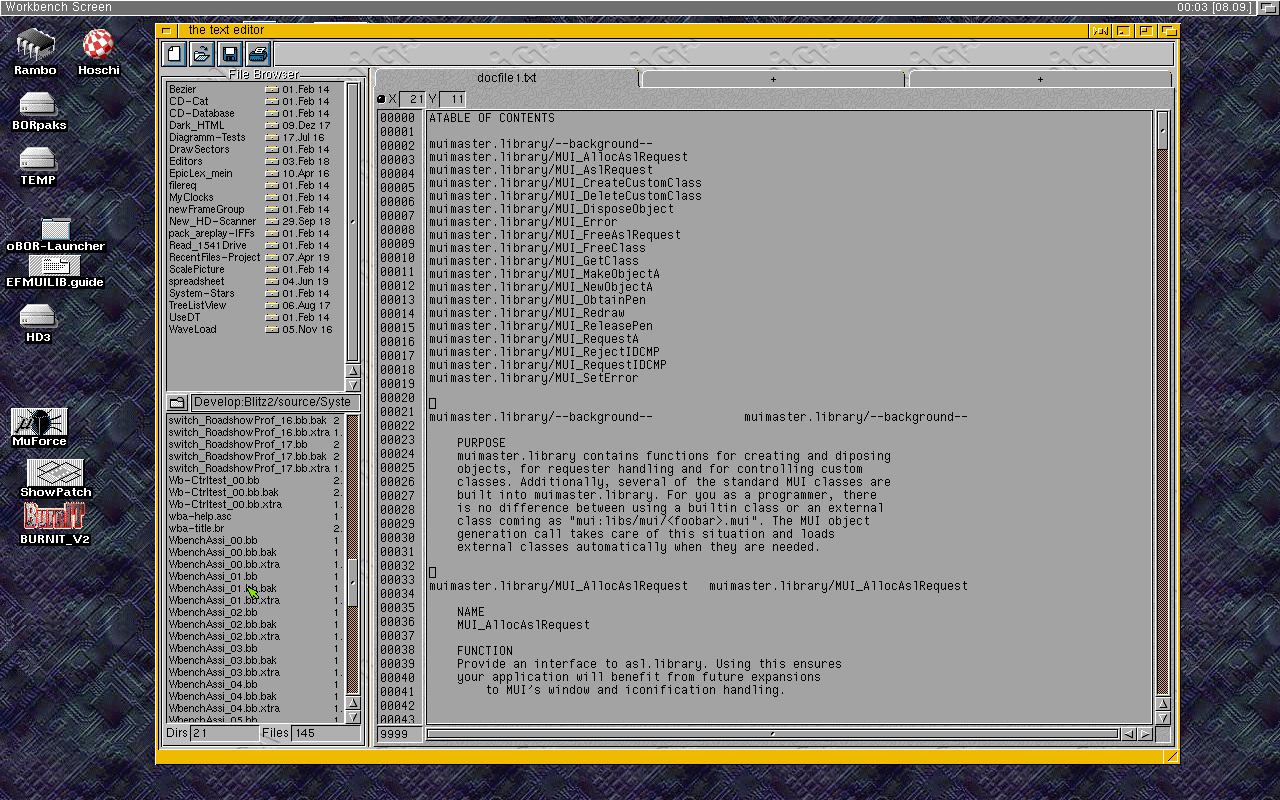The width and height of the screenshot is (1280, 800).
Task: Click the parent folder icon beside path field
Action: click(x=177, y=402)
